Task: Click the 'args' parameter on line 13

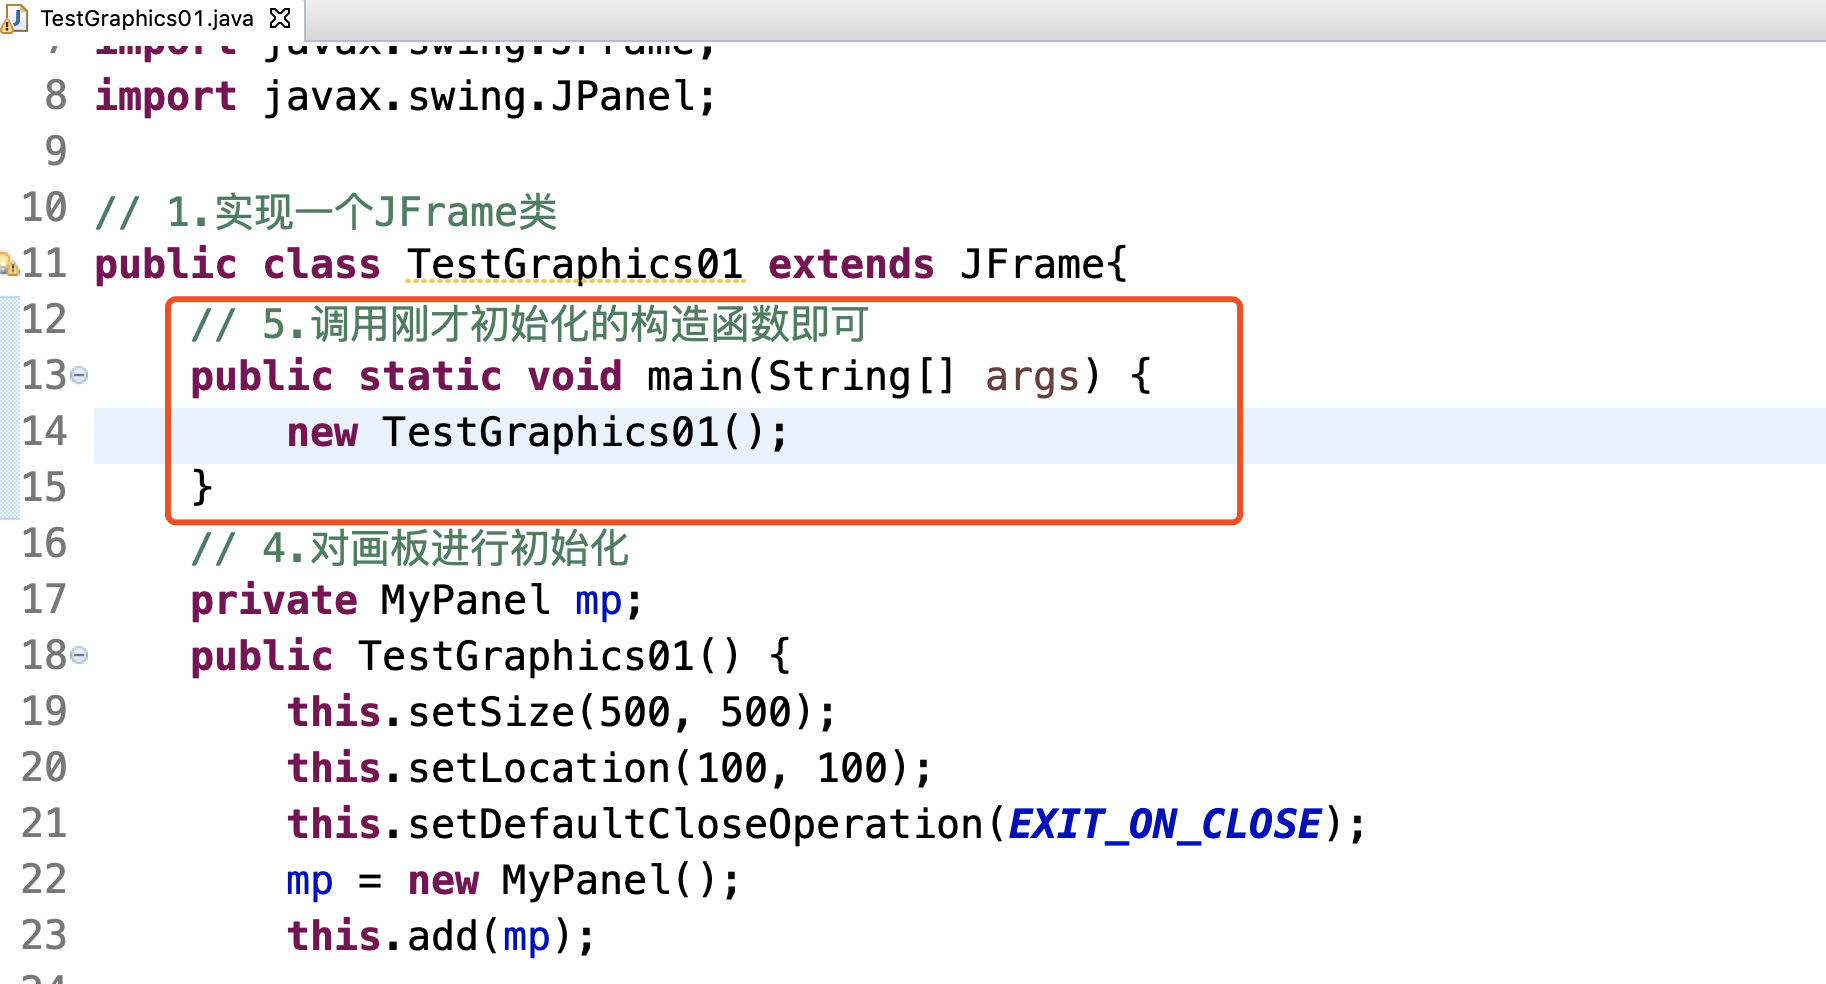Action: [1032, 378]
